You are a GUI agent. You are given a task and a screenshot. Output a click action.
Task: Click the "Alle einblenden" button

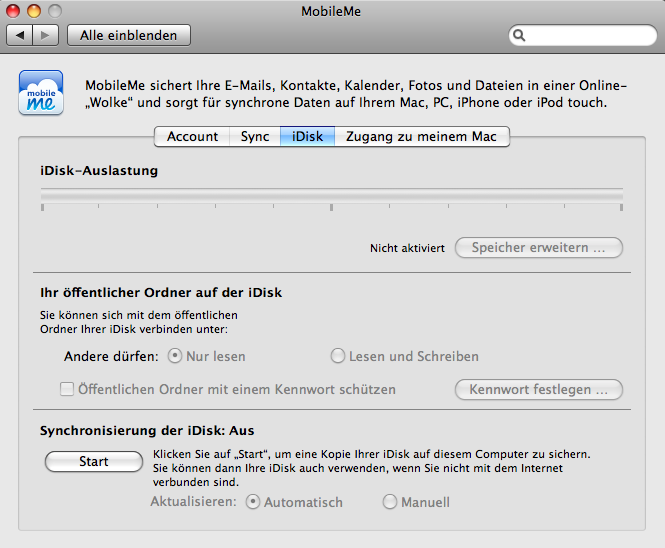129,35
